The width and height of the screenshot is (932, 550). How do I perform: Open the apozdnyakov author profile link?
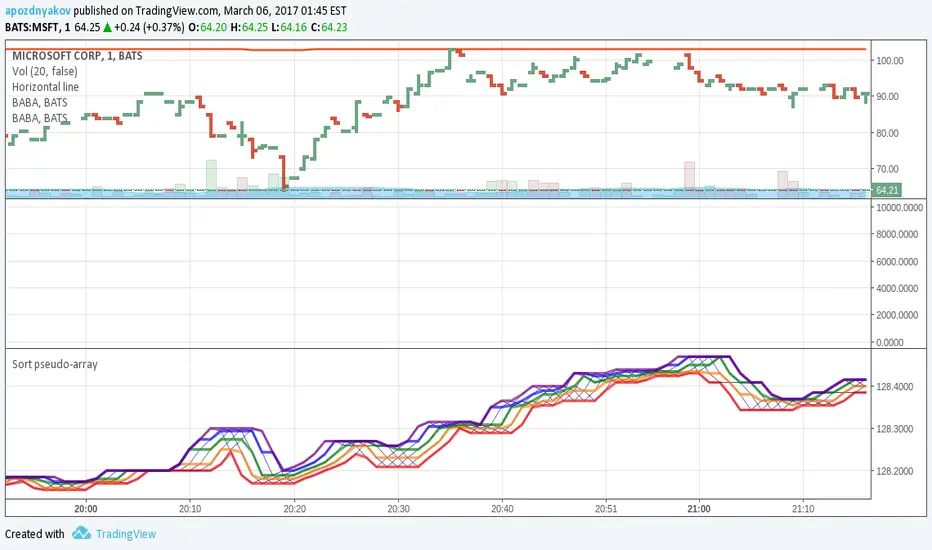click(38, 11)
